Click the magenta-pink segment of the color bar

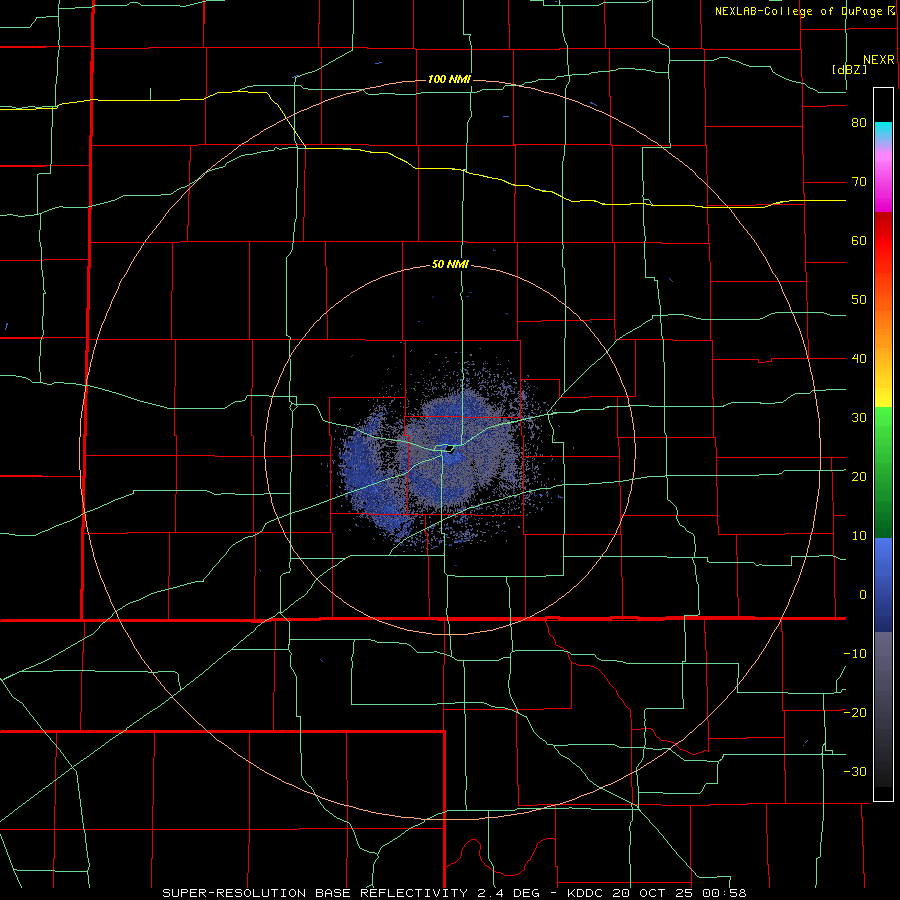[883, 178]
